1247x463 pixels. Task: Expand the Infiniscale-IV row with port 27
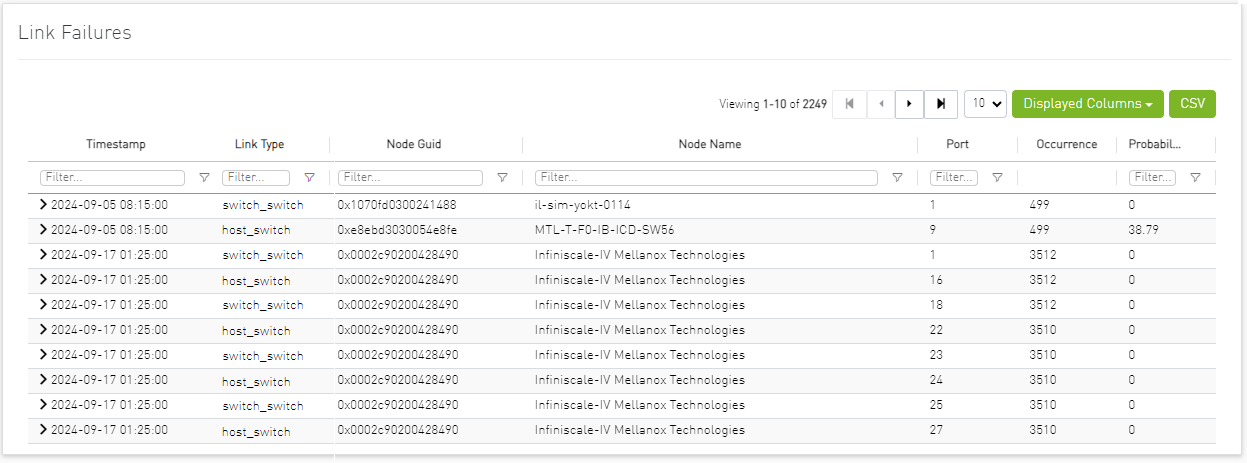[43, 430]
